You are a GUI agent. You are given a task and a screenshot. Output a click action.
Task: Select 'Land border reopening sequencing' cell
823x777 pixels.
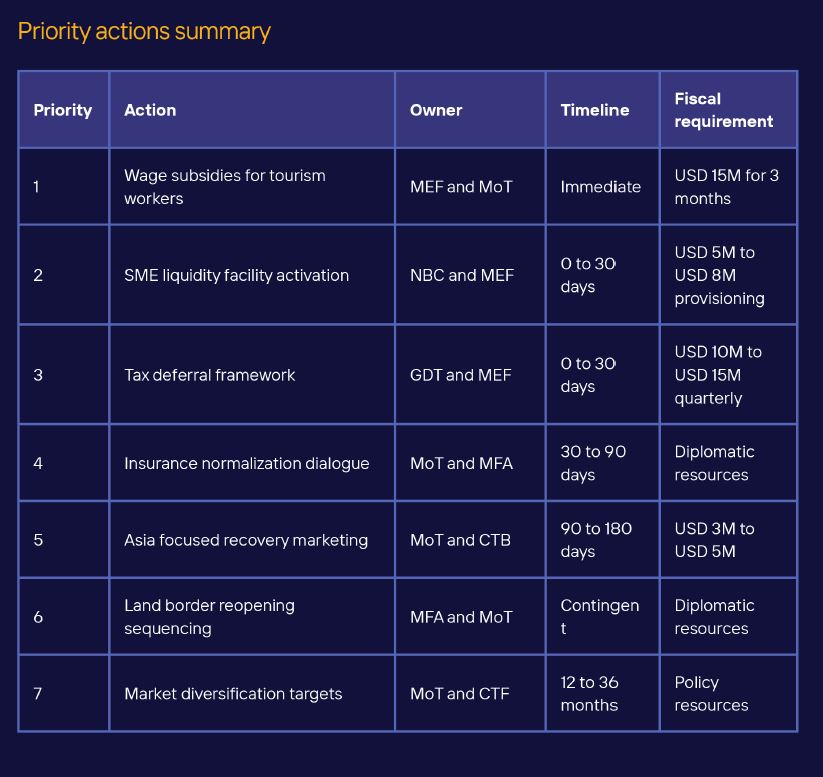tap(209, 617)
